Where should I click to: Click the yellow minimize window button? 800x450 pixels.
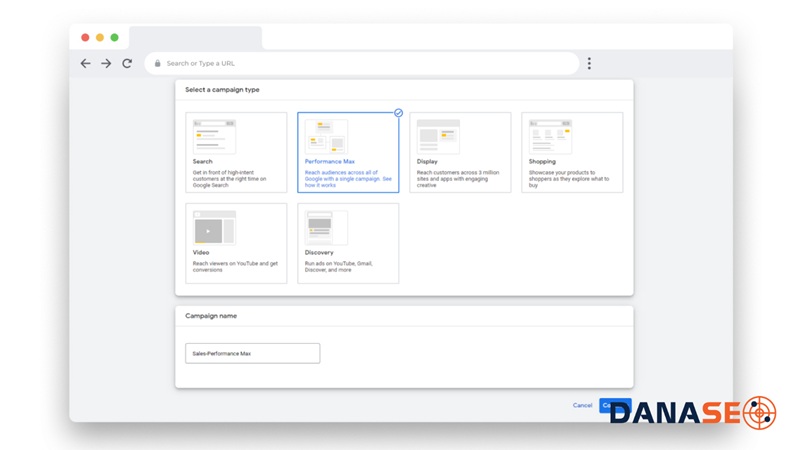click(x=100, y=37)
